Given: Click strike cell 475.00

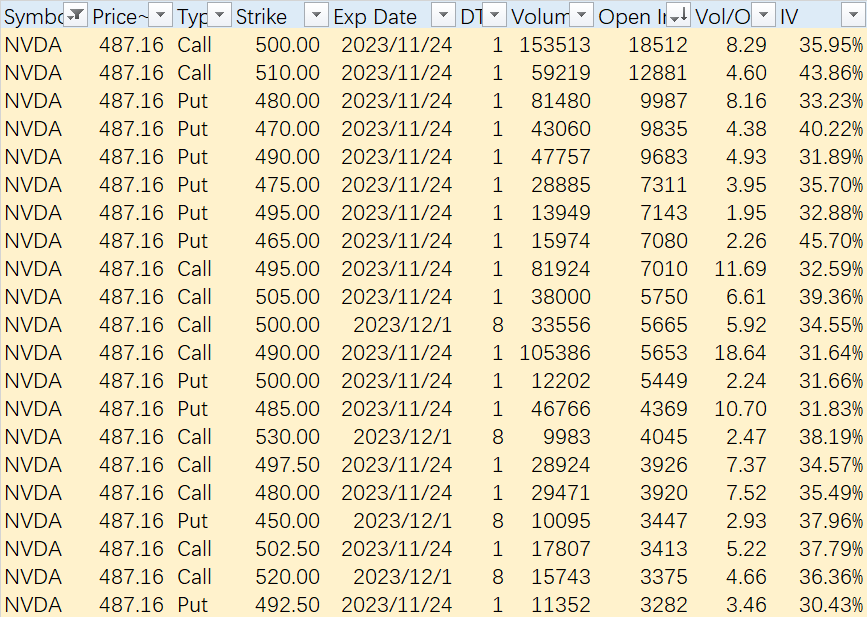Looking at the screenshot, I should (287, 185).
